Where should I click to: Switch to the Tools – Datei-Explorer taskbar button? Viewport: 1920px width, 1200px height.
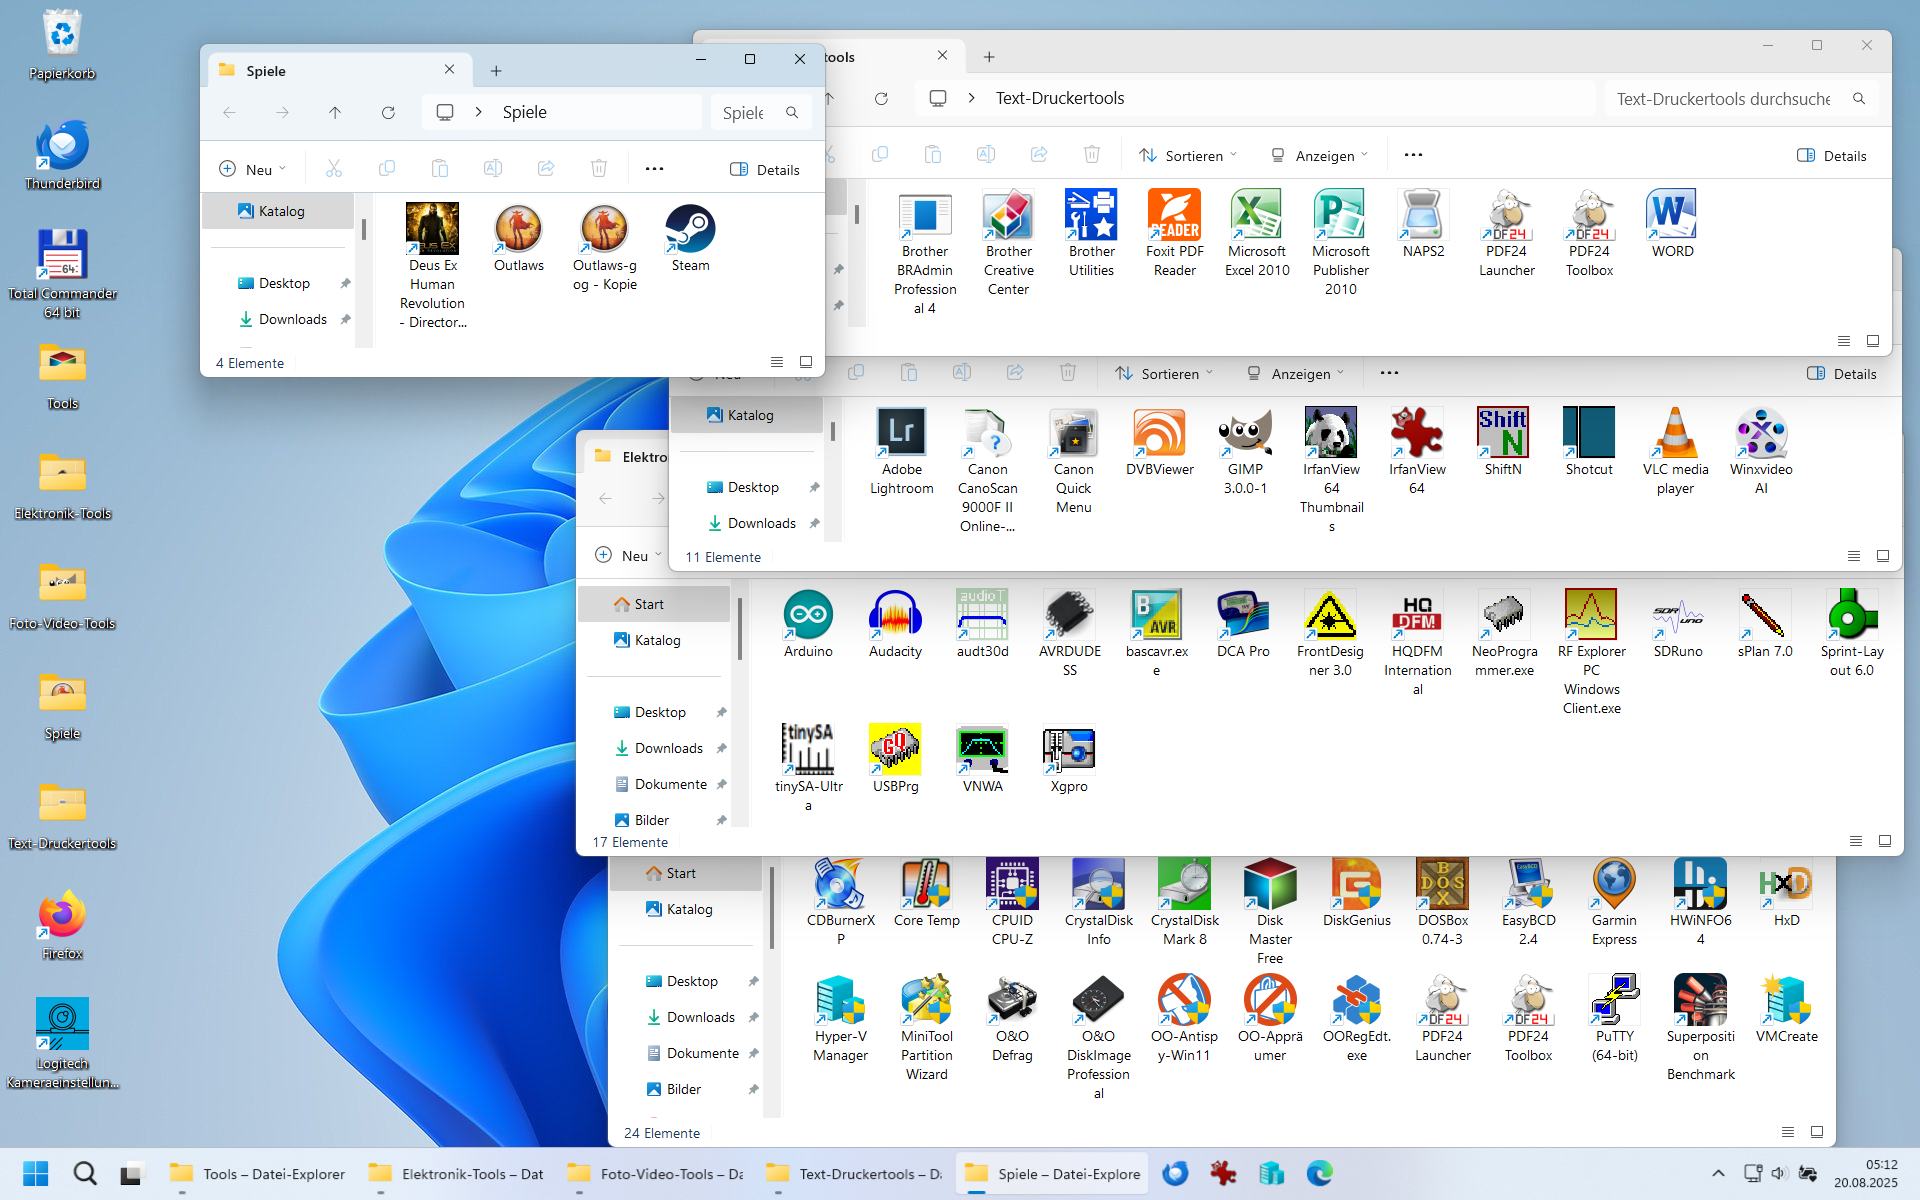pos(258,1173)
